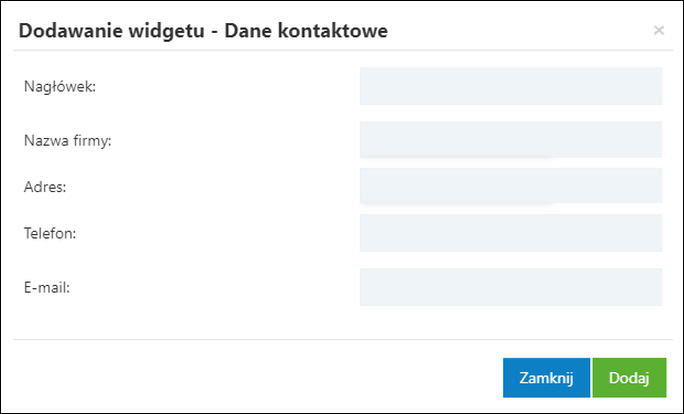This screenshot has width=684, height=414.
Task: Click the Telefon label
Action: point(50,234)
